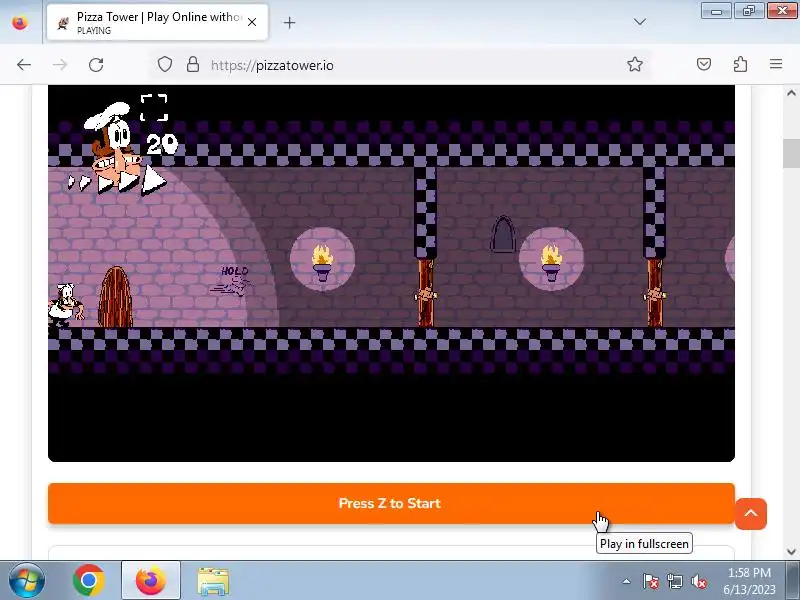Screen dimensions: 800x600
Task: Show hidden system tray icons
Action: (627, 581)
